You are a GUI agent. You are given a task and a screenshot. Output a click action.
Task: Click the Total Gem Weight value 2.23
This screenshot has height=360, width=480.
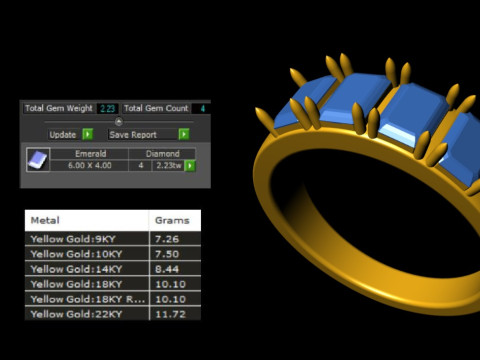108,108
